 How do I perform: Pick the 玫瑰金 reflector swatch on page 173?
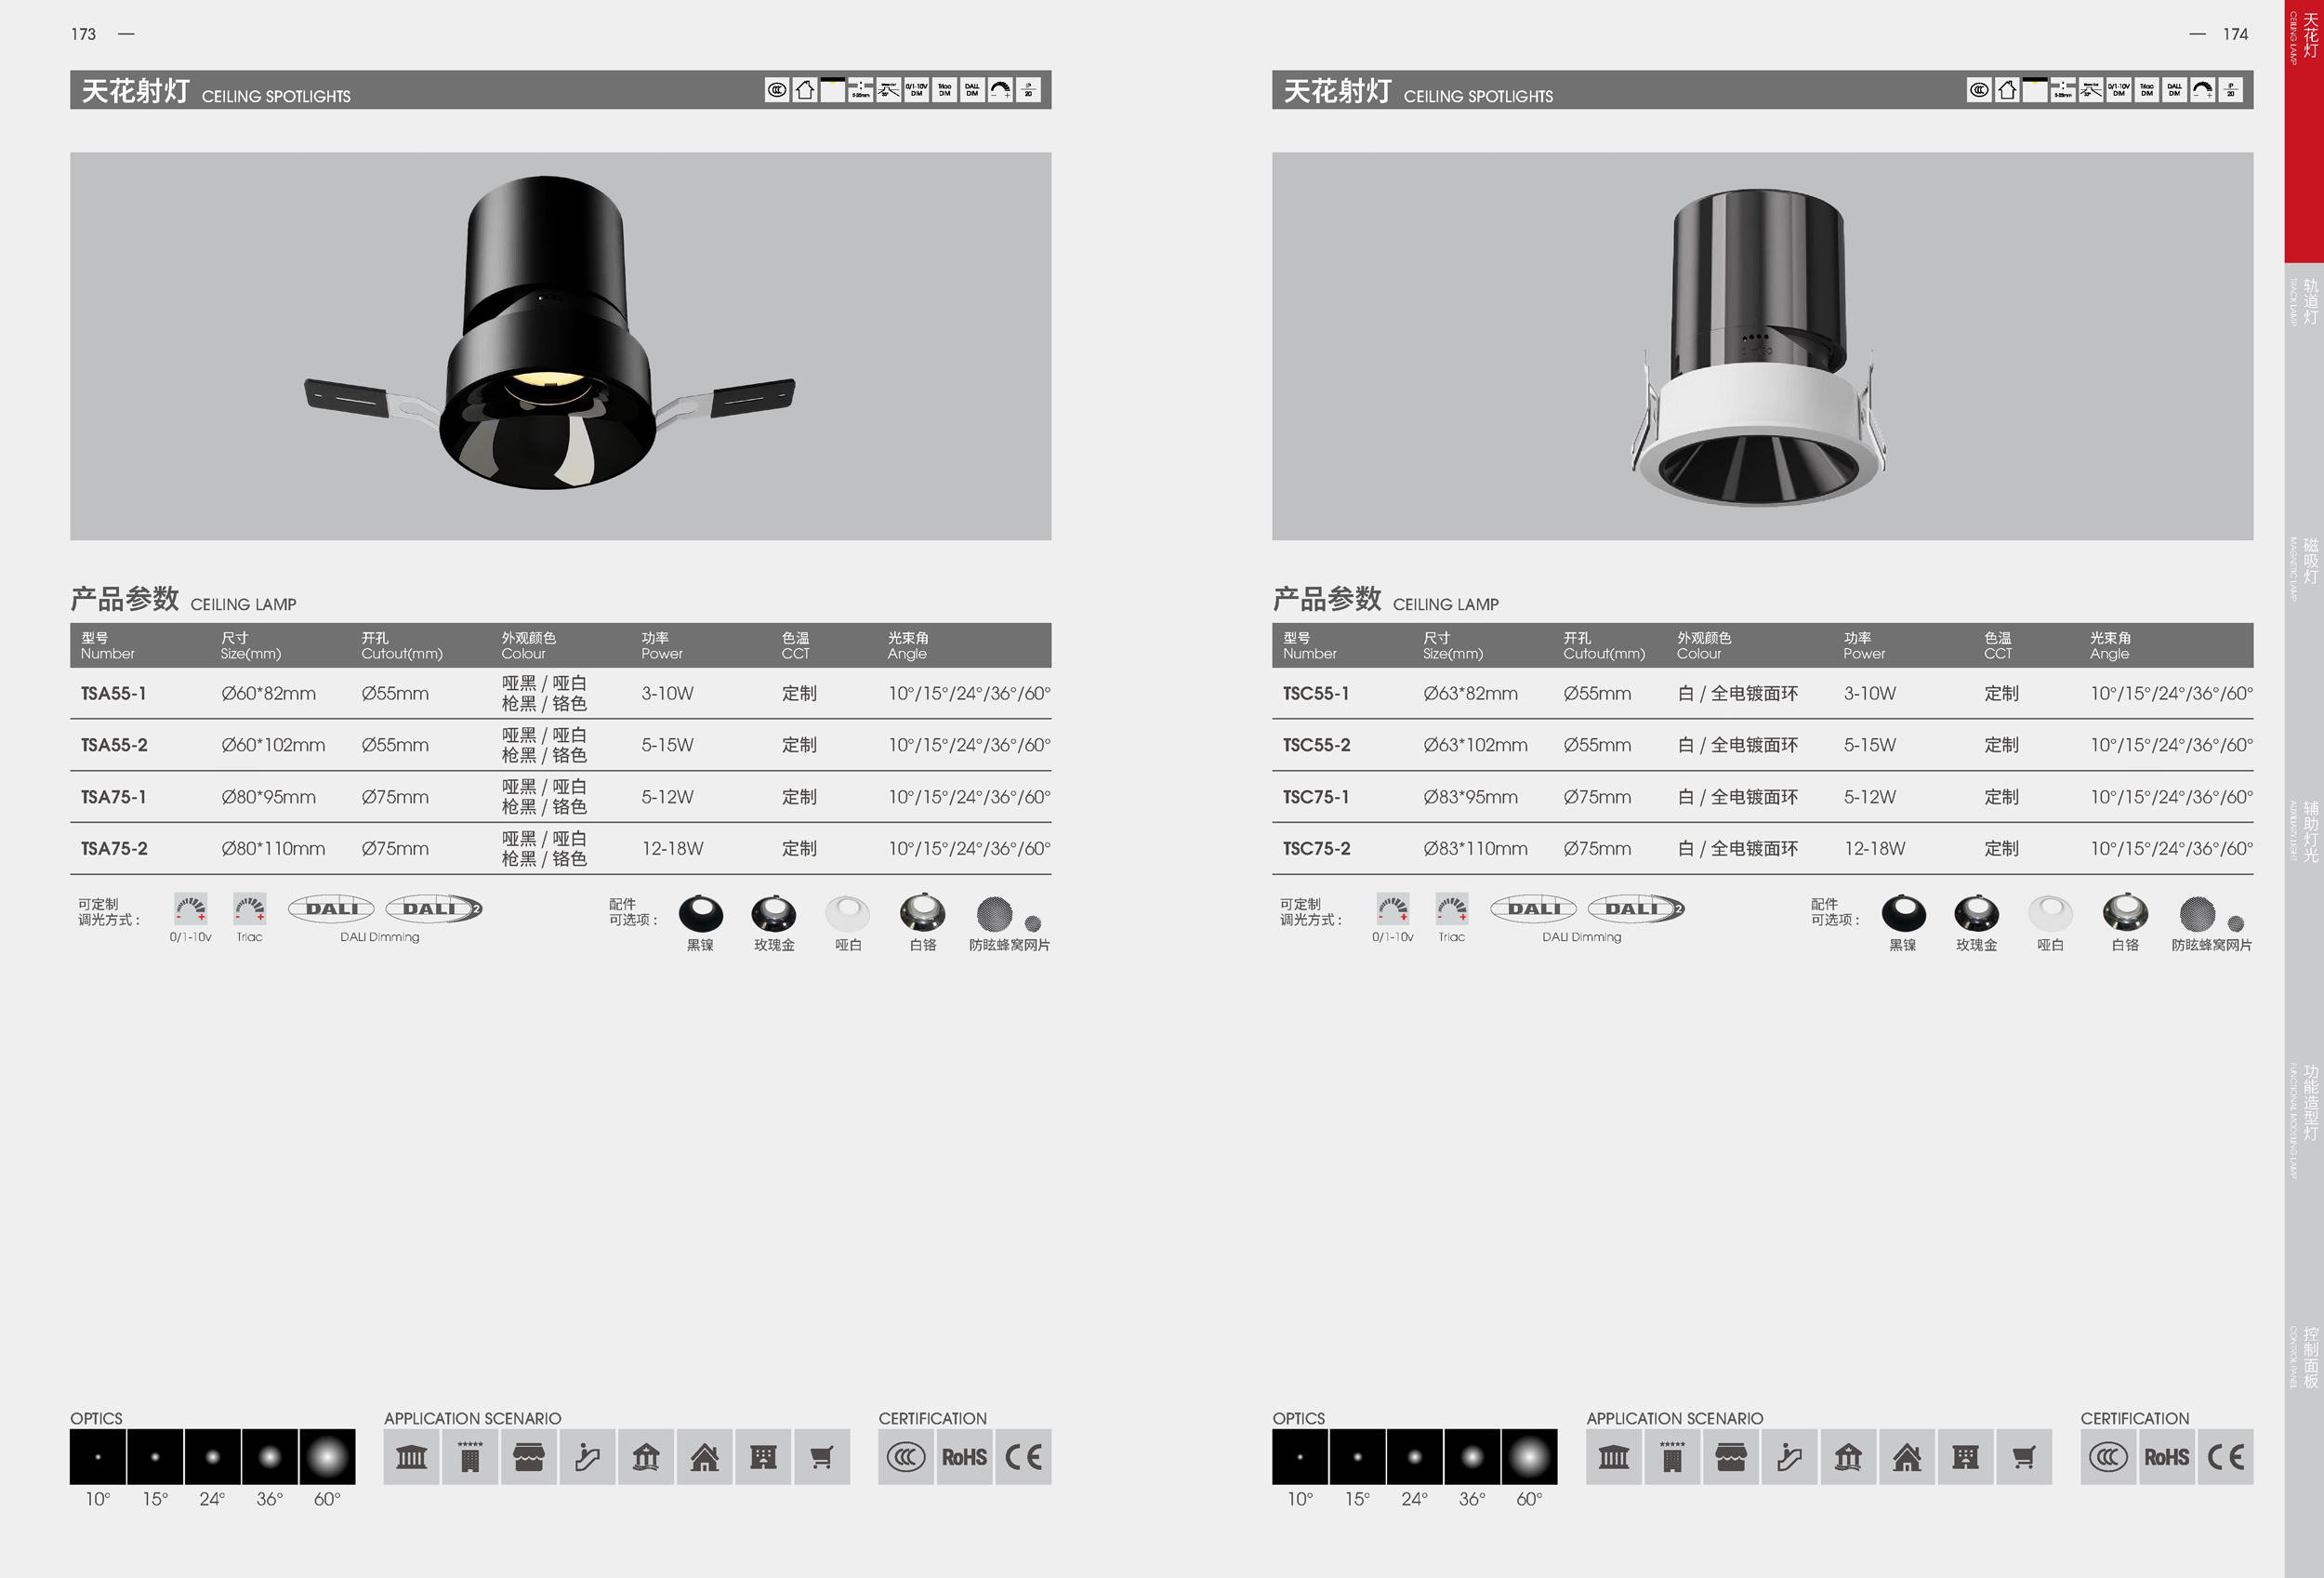pos(774,914)
